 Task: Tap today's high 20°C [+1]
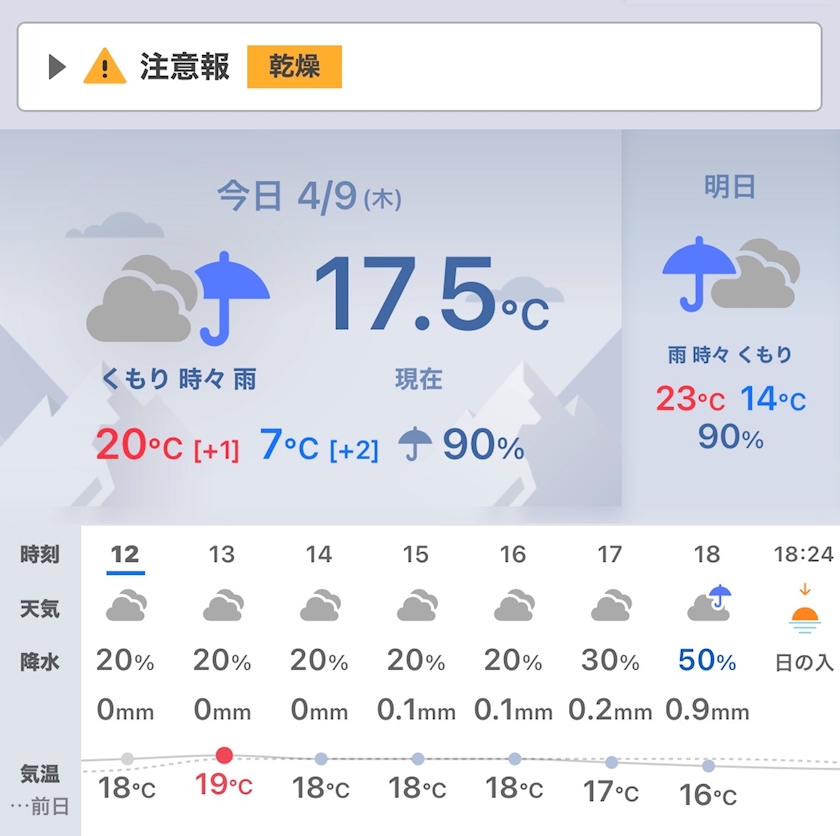(167, 446)
